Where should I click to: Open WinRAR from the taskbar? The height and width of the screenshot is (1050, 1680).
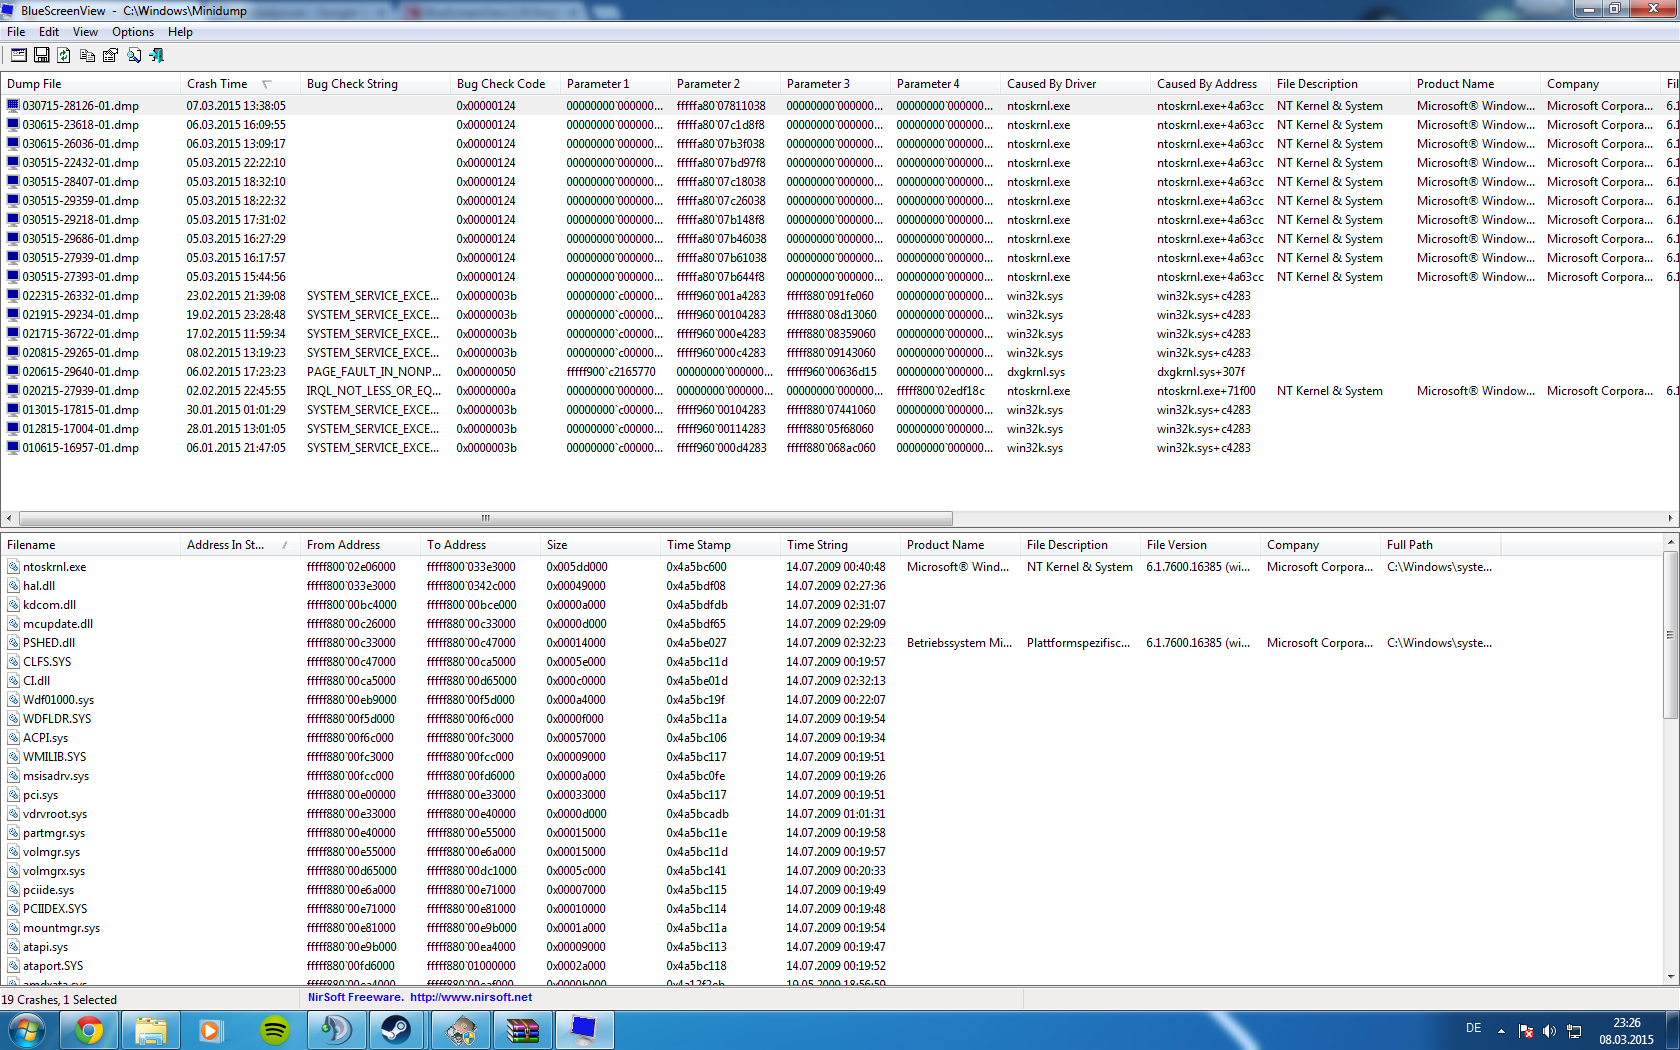click(x=522, y=1030)
